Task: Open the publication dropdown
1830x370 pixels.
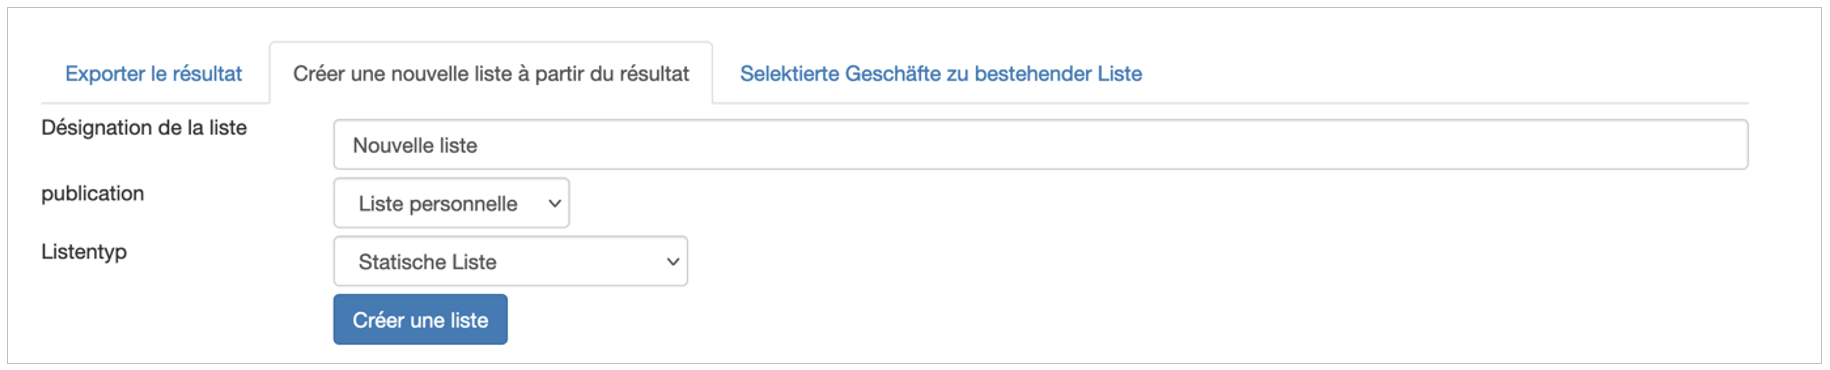Action: [x=451, y=203]
